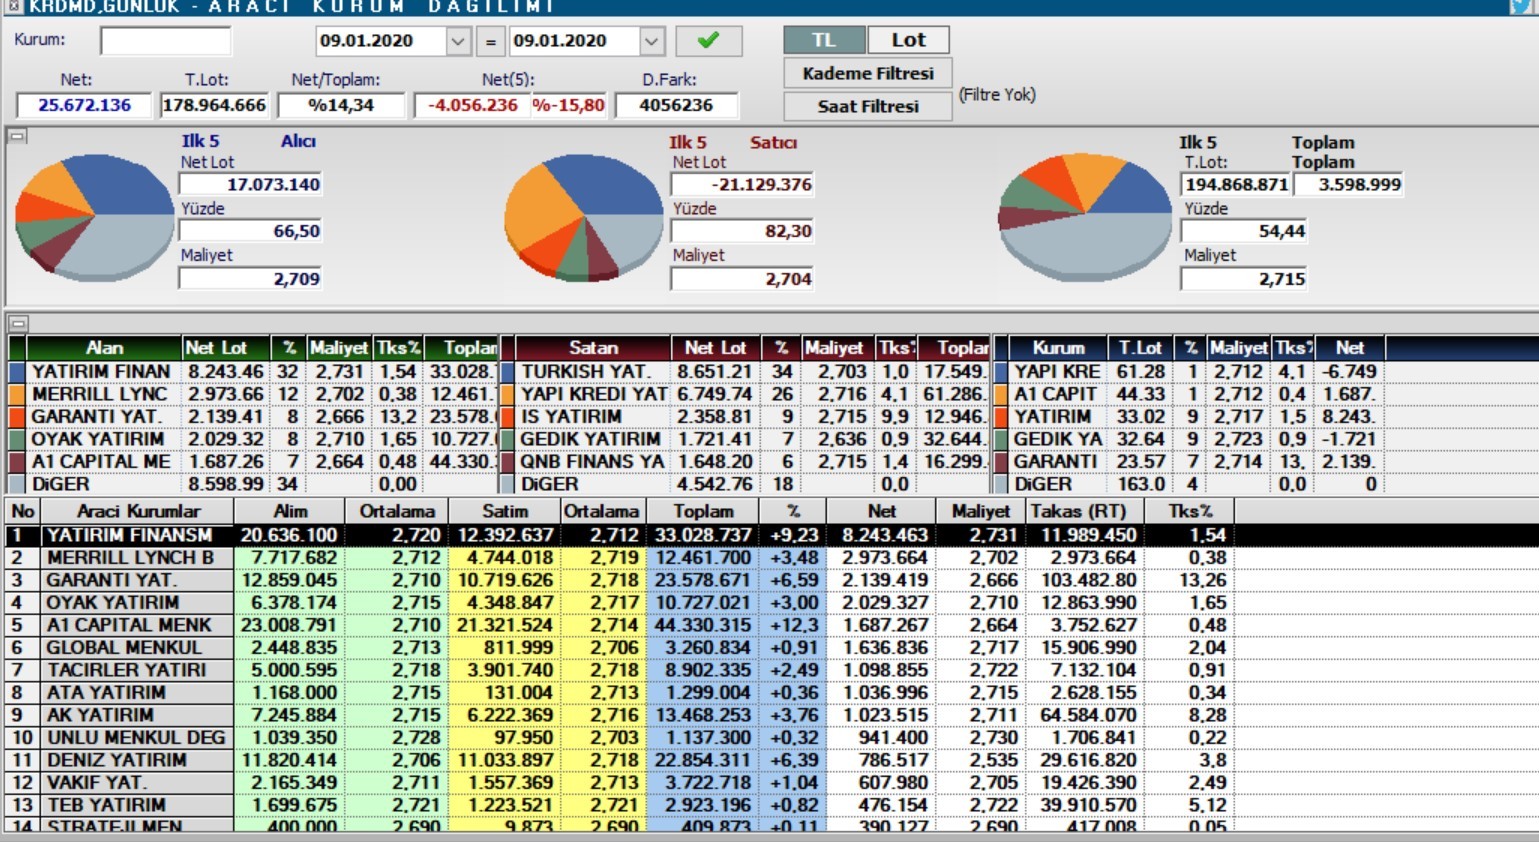The width and height of the screenshot is (1539, 842).
Task: Click dark red swatch beside QNB FINANS YA row
Action: pyautogui.click(x=507, y=461)
